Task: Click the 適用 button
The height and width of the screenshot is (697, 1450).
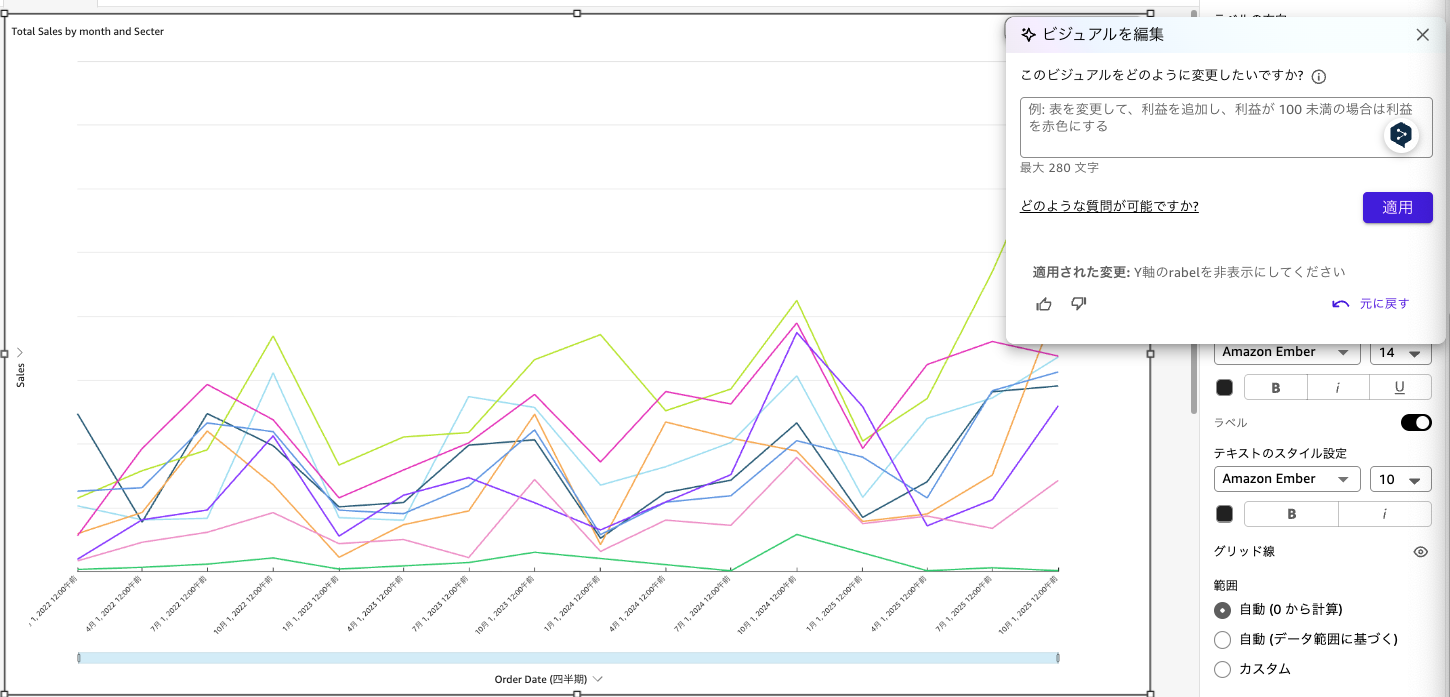Action: click(x=1397, y=208)
